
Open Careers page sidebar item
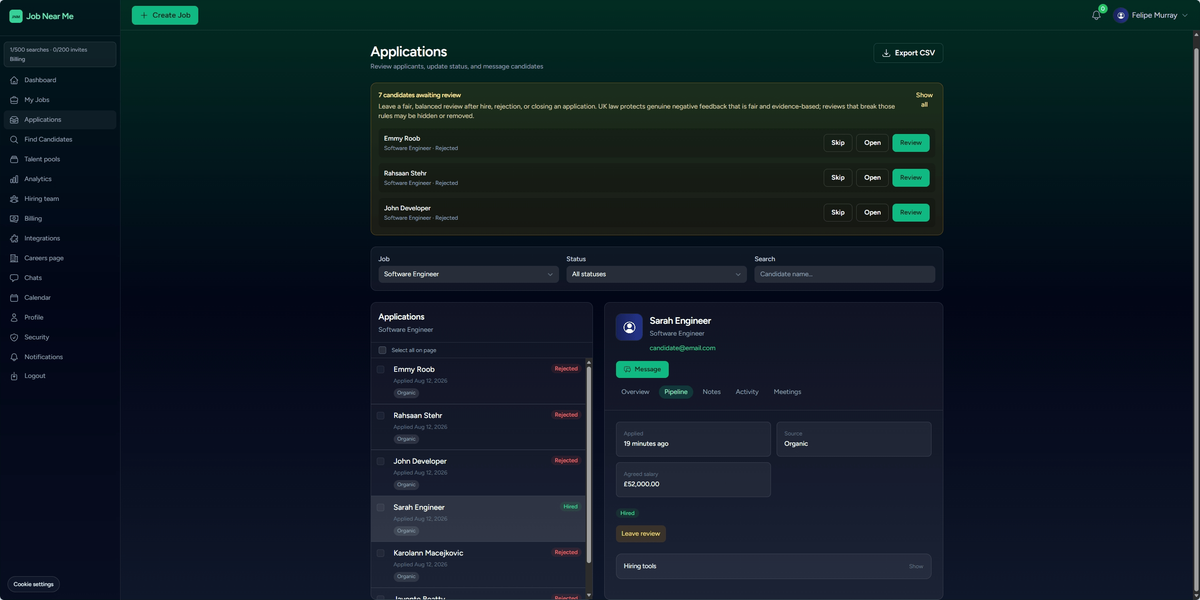60,258
